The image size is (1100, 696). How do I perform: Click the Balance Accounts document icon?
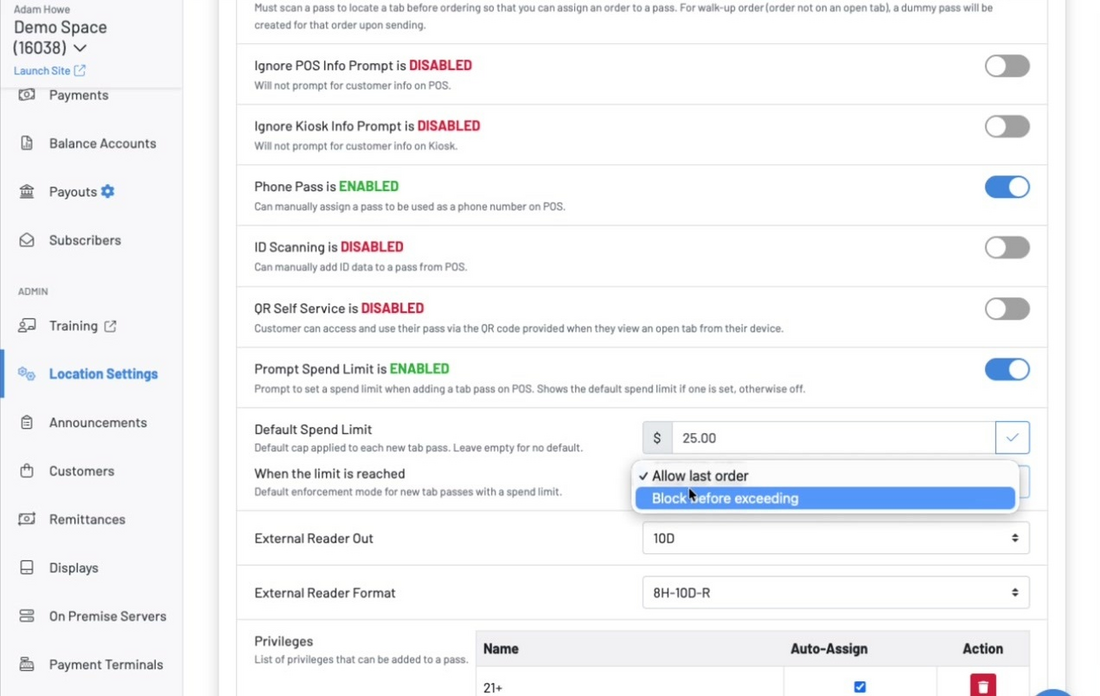[27, 143]
